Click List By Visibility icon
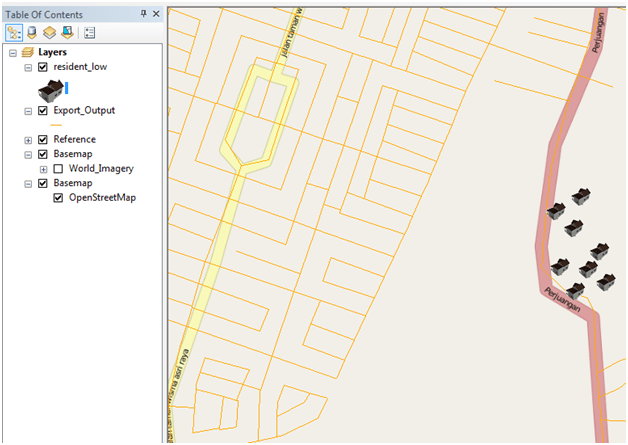Image resolution: width=628 pixels, height=445 pixels. (x=48, y=32)
